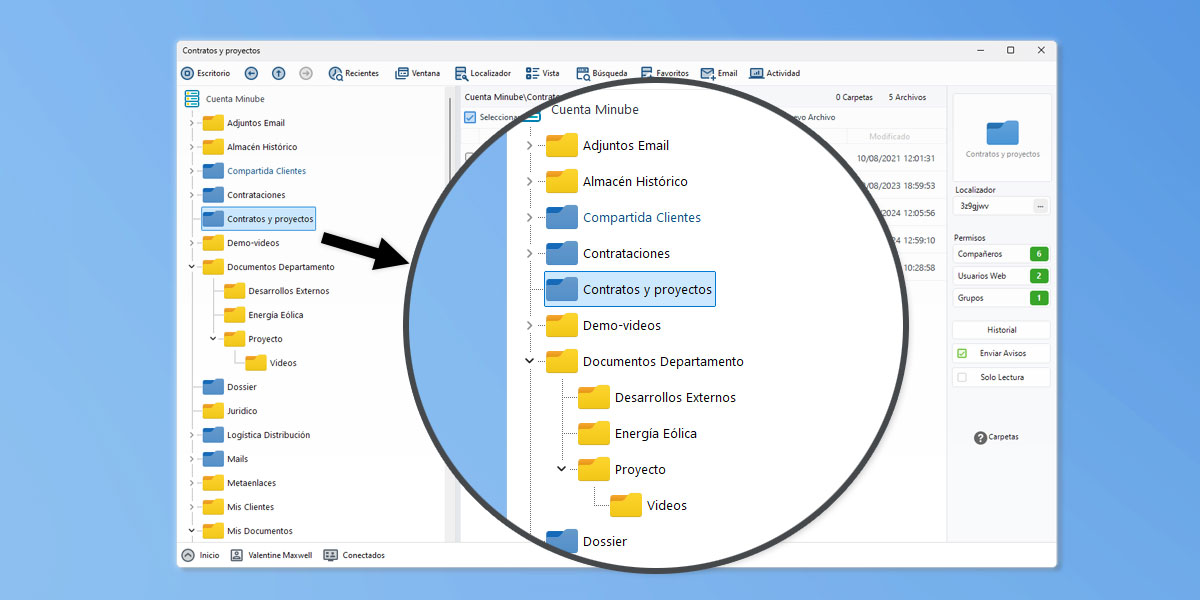The image size is (1200, 600).
Task: Click the green badge showing 1 for Grupos
Action: coord(1040,298)
